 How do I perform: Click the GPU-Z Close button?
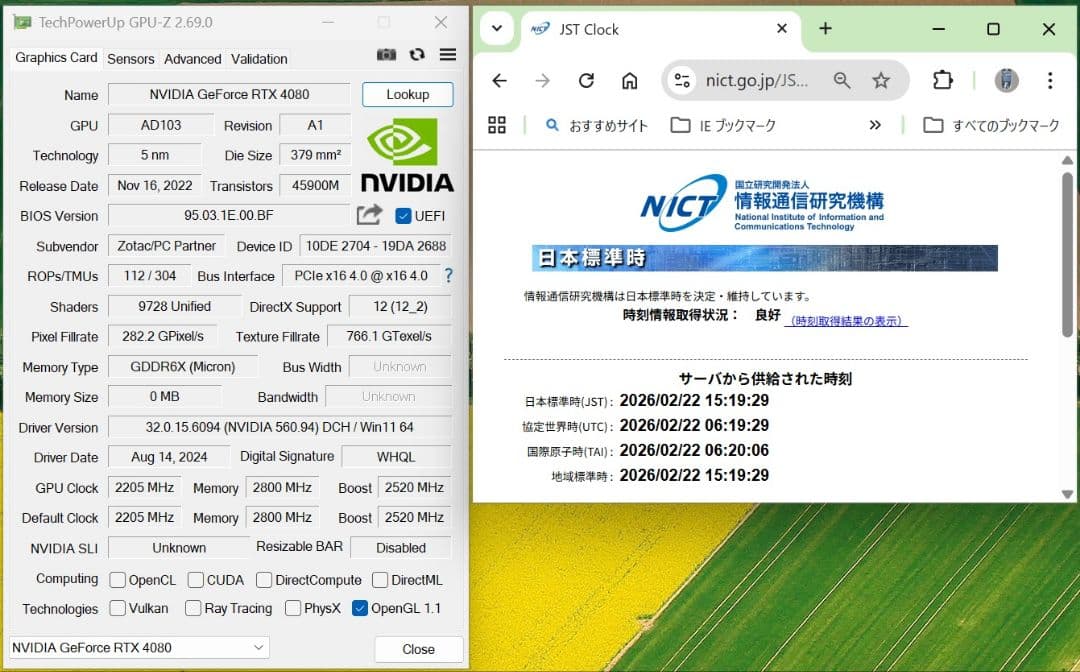(418, 649)
